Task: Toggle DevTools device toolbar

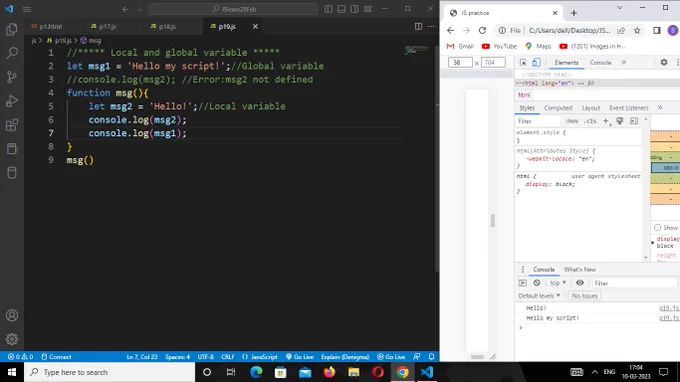Action: [536, 62]
